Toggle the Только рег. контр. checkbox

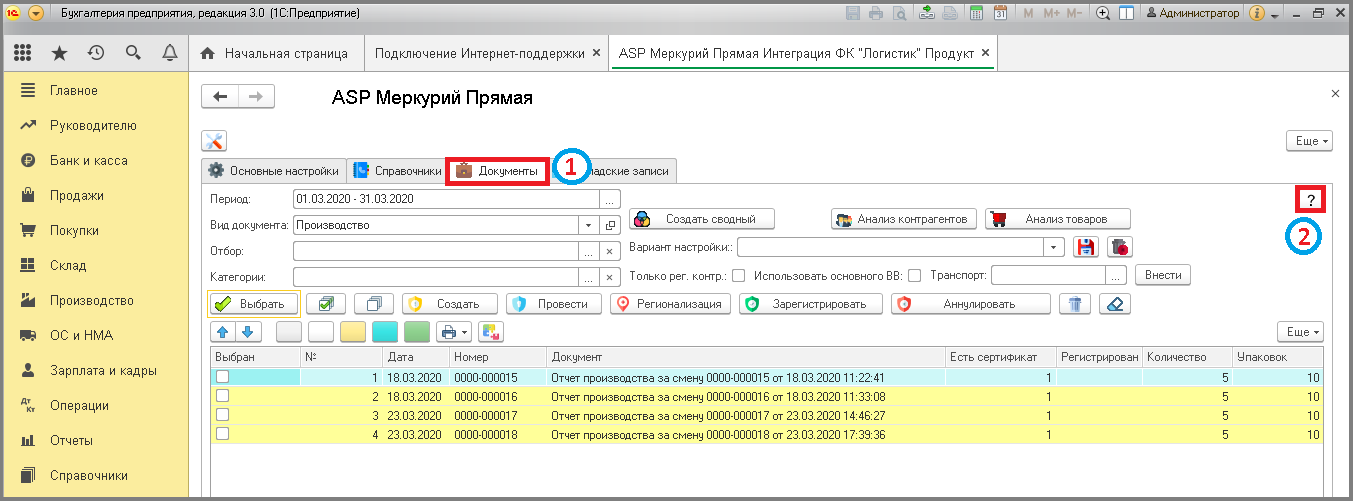739,276
